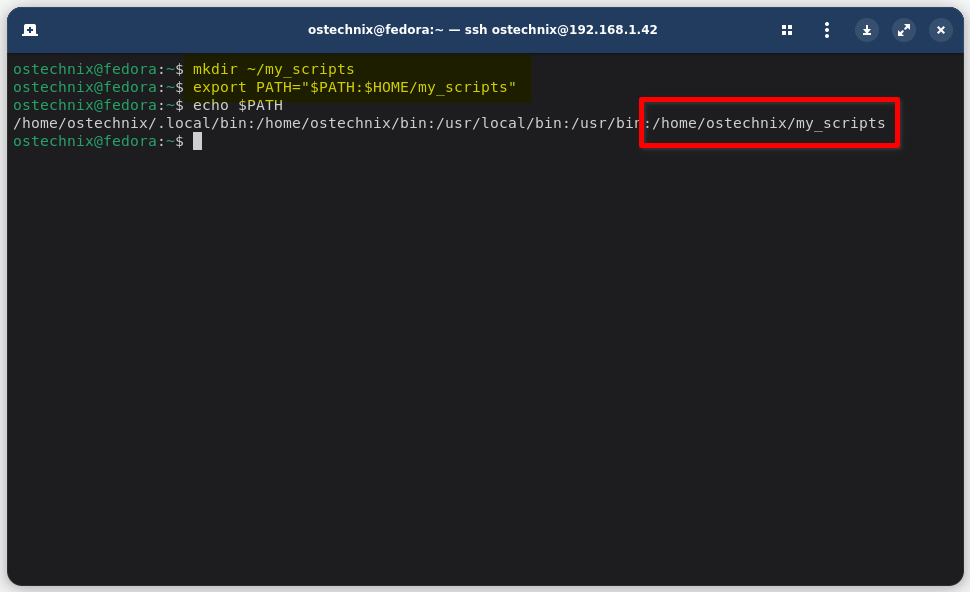The height and width of the screenshot is (592, 970).
Task: Click the export PATH command line
Action: [354, 88]
